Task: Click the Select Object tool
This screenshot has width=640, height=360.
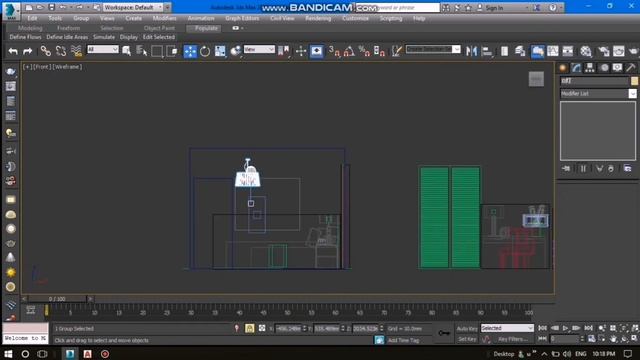Action: tap(127, 51)
